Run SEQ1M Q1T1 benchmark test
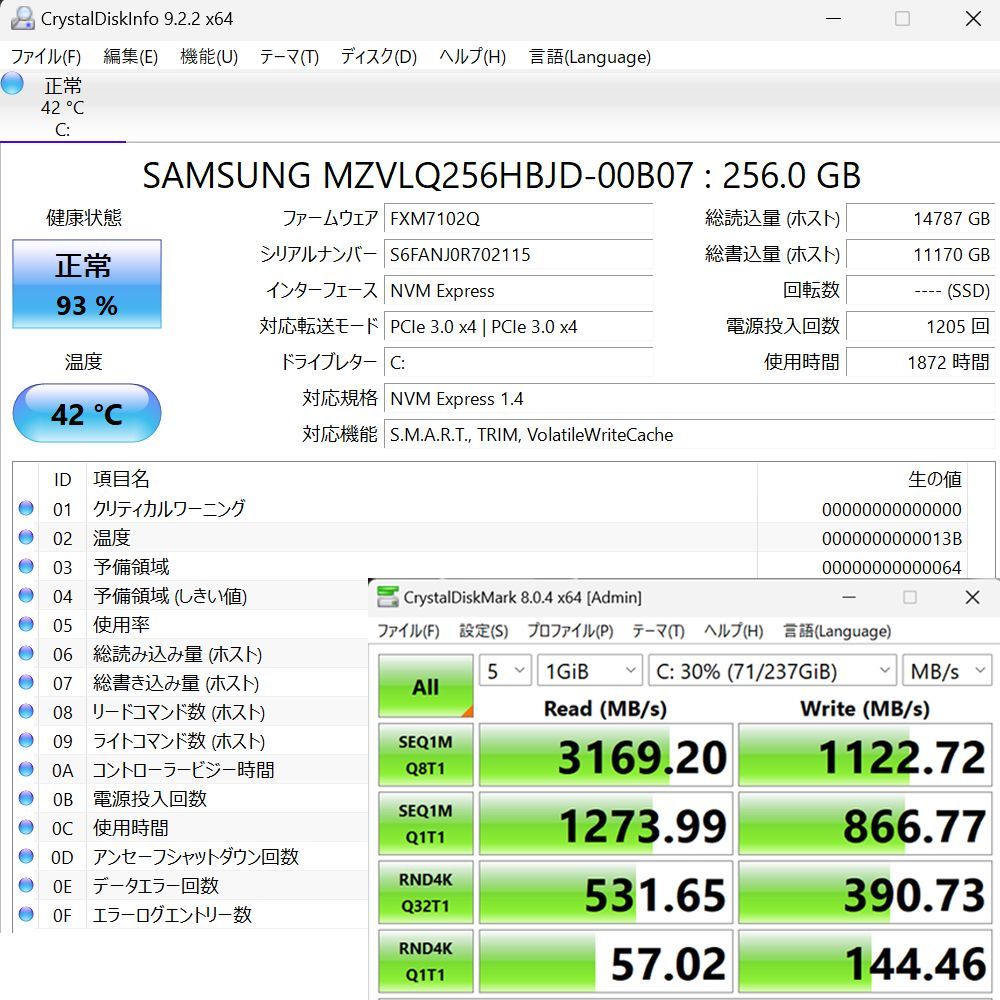 pyautogui.click(x=425, y=823)
